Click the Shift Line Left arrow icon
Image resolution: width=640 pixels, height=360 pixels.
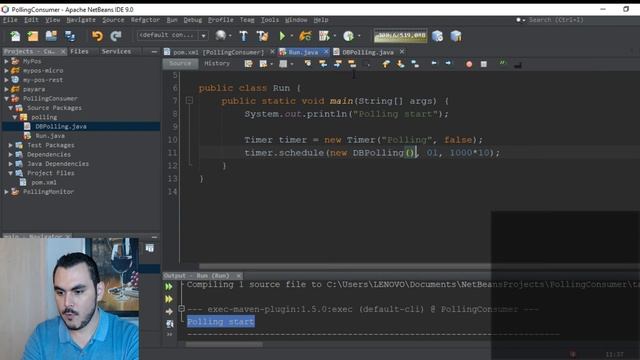[434, 63]
